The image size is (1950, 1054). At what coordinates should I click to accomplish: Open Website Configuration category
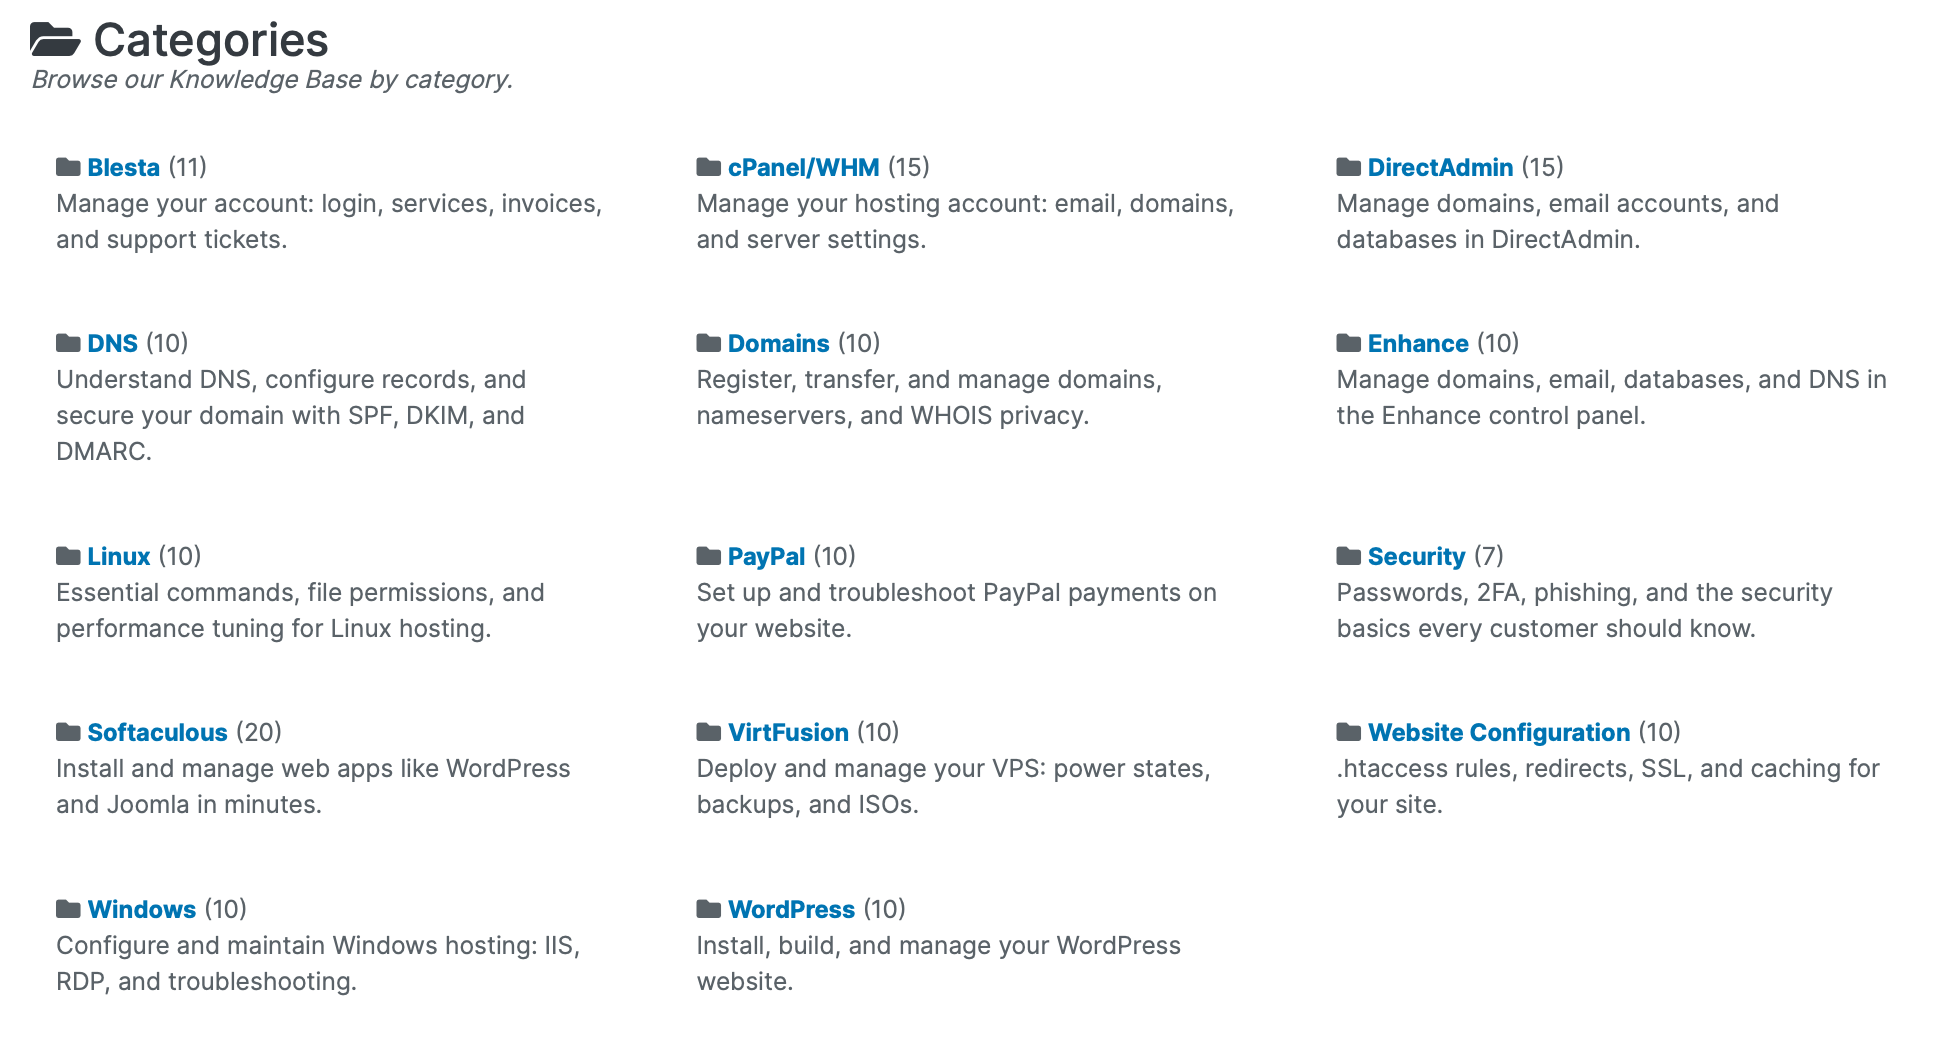click(x=1499, y=732)
